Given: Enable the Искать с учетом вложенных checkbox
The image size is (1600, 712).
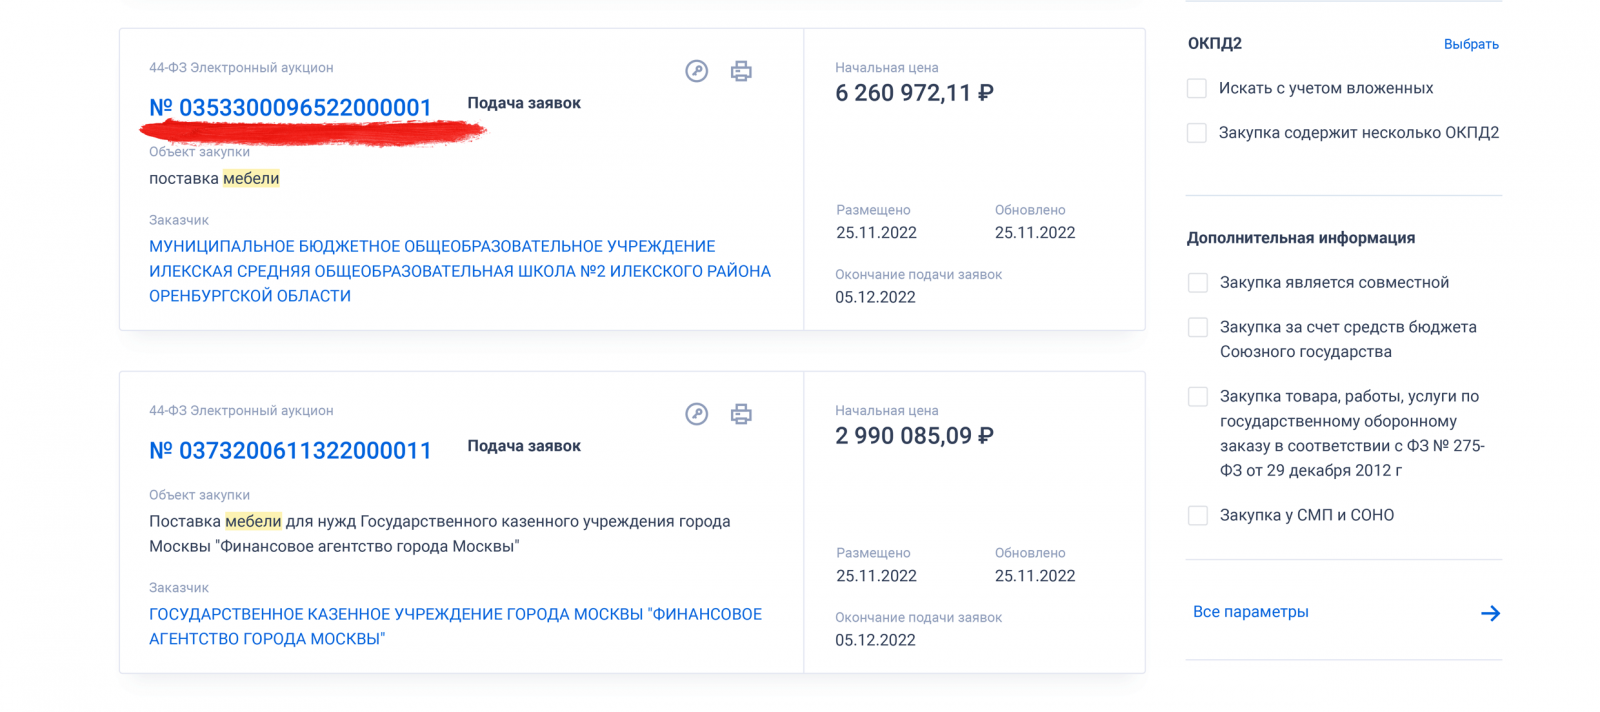Looking at the screenshot, I should [1197, 88].
